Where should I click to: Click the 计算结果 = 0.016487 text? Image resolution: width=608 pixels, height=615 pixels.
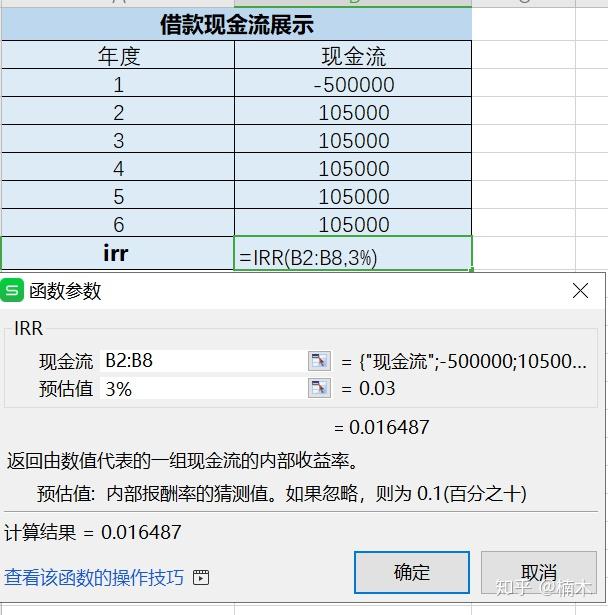click(93, 533)
